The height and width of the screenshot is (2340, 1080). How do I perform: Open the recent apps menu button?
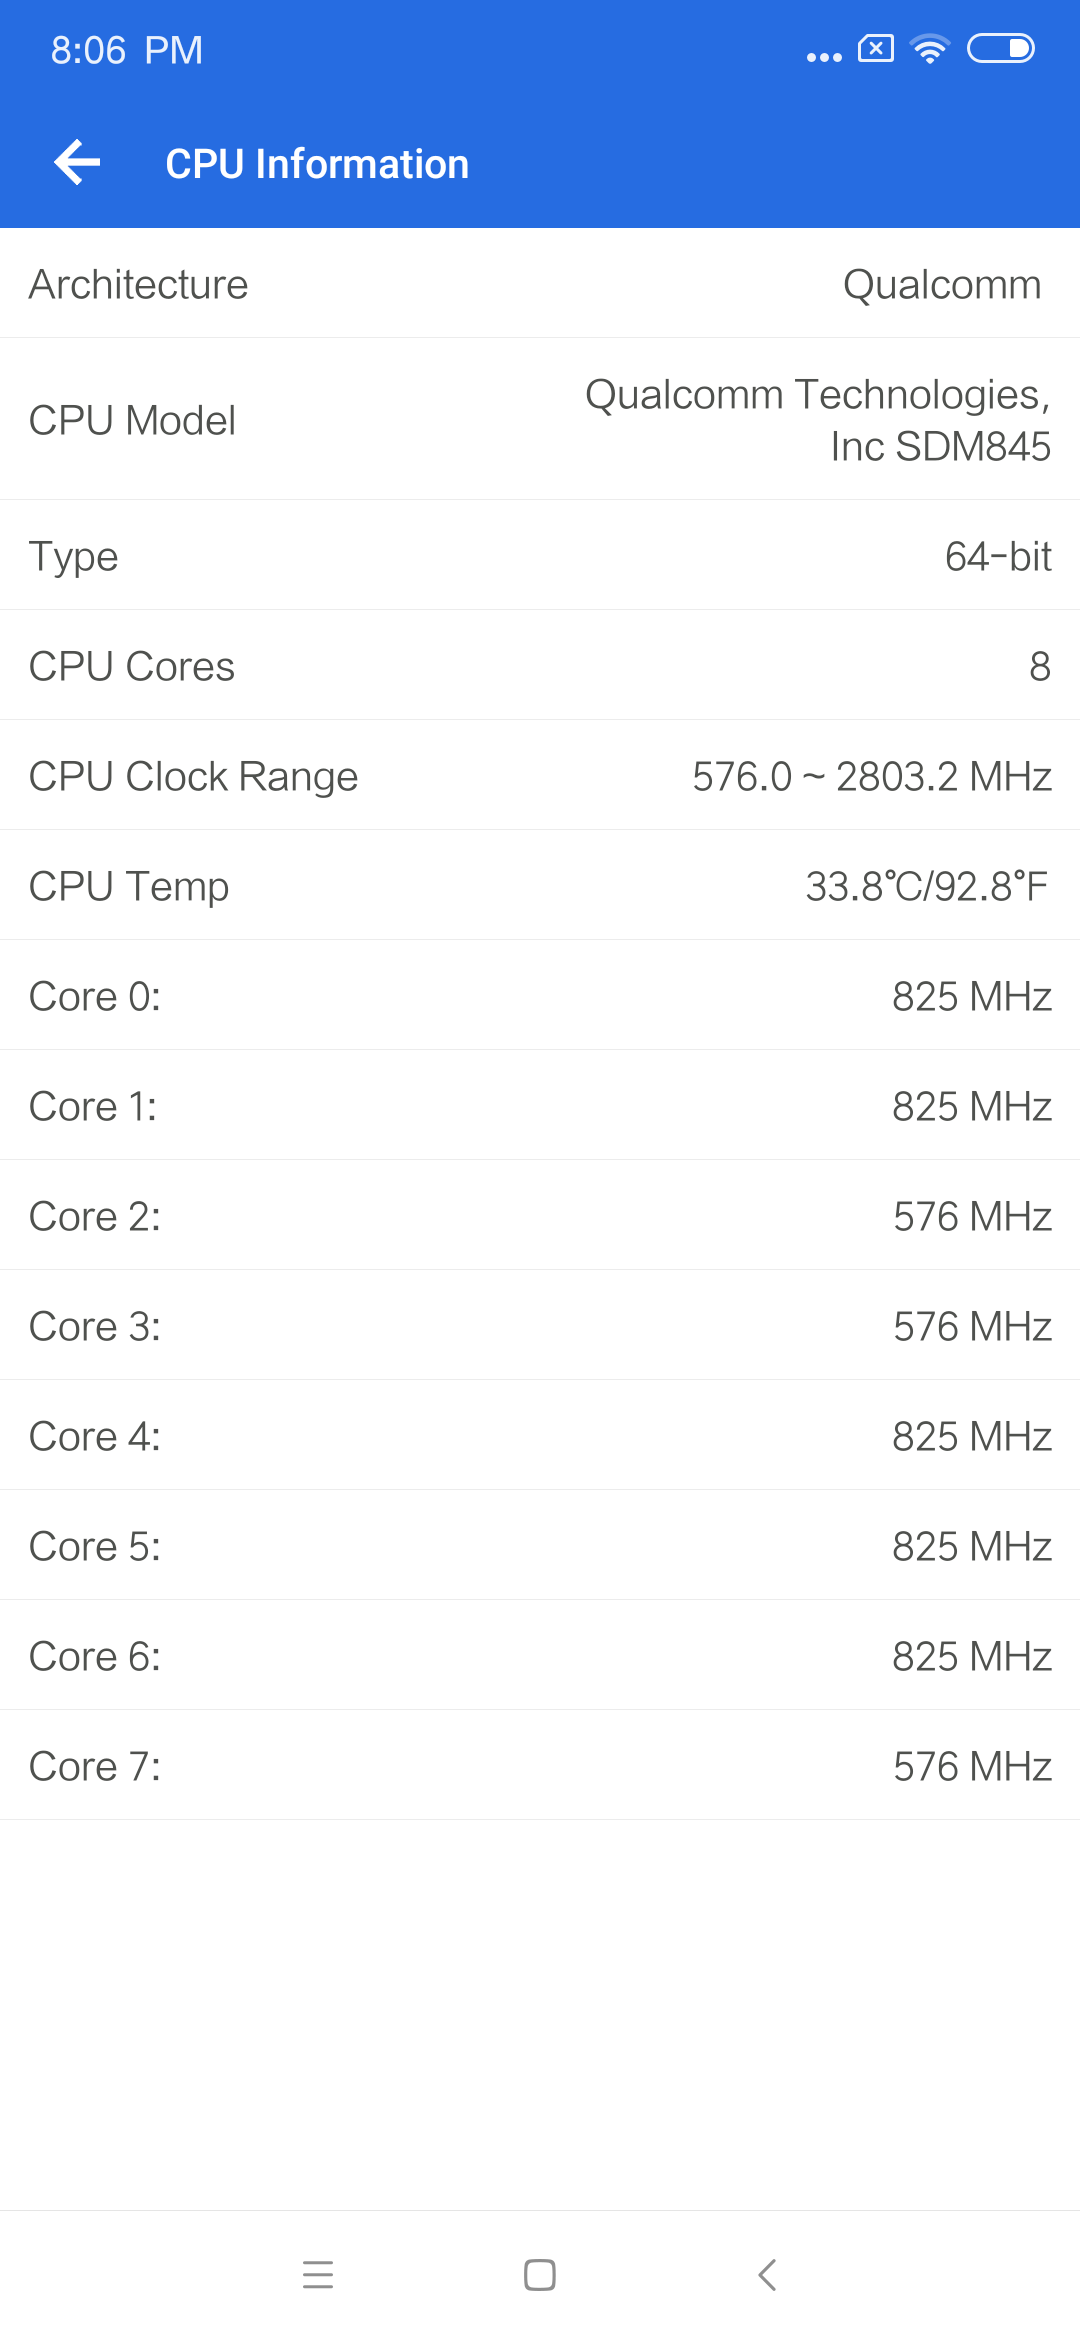(318, 2274)
